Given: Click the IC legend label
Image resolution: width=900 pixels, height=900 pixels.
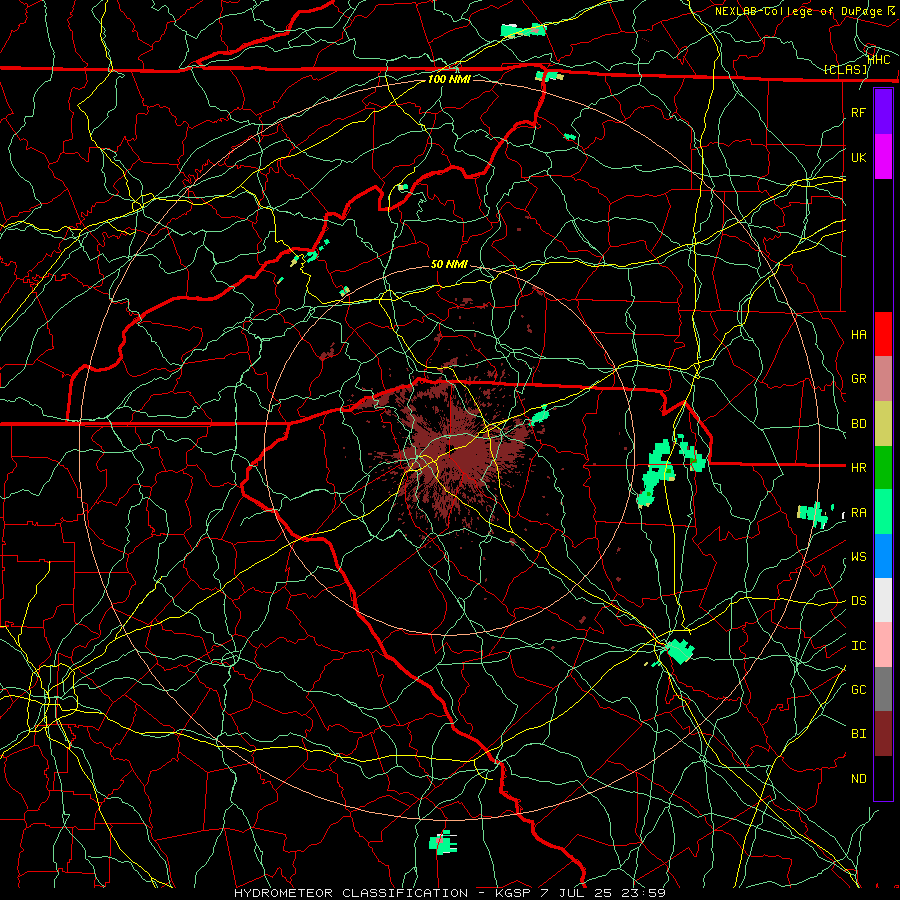Looking at the screenshot, I should coord(859,646).
